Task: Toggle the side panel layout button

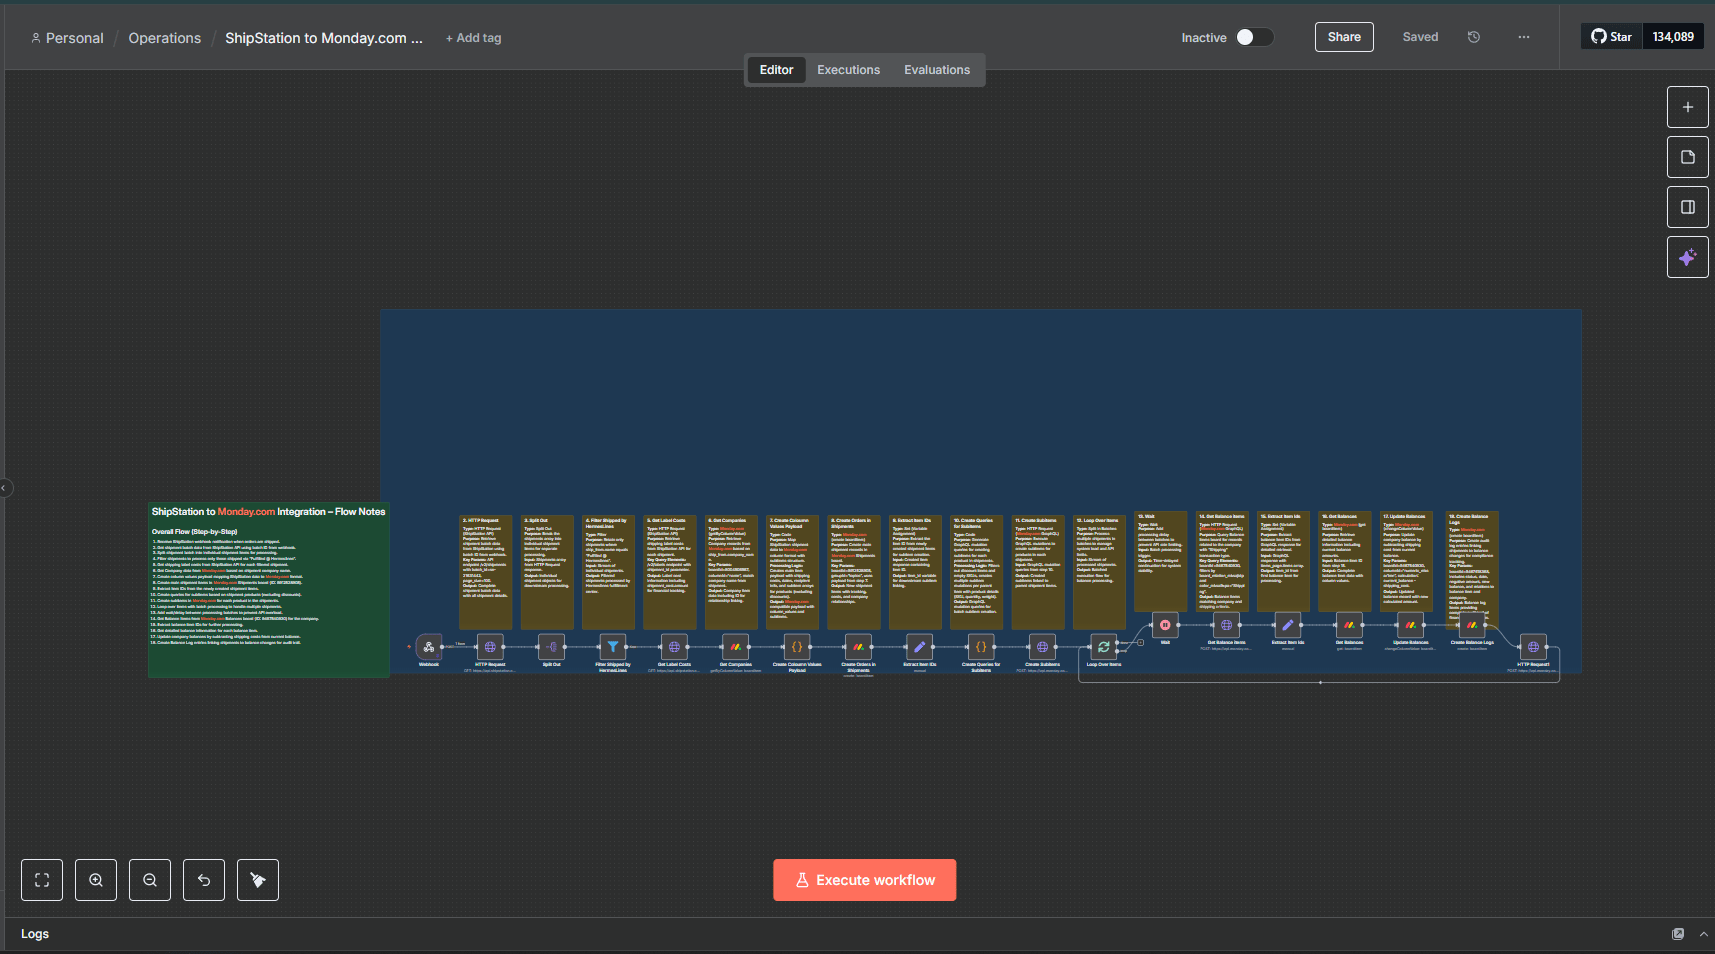Action: pos(1687,207)
